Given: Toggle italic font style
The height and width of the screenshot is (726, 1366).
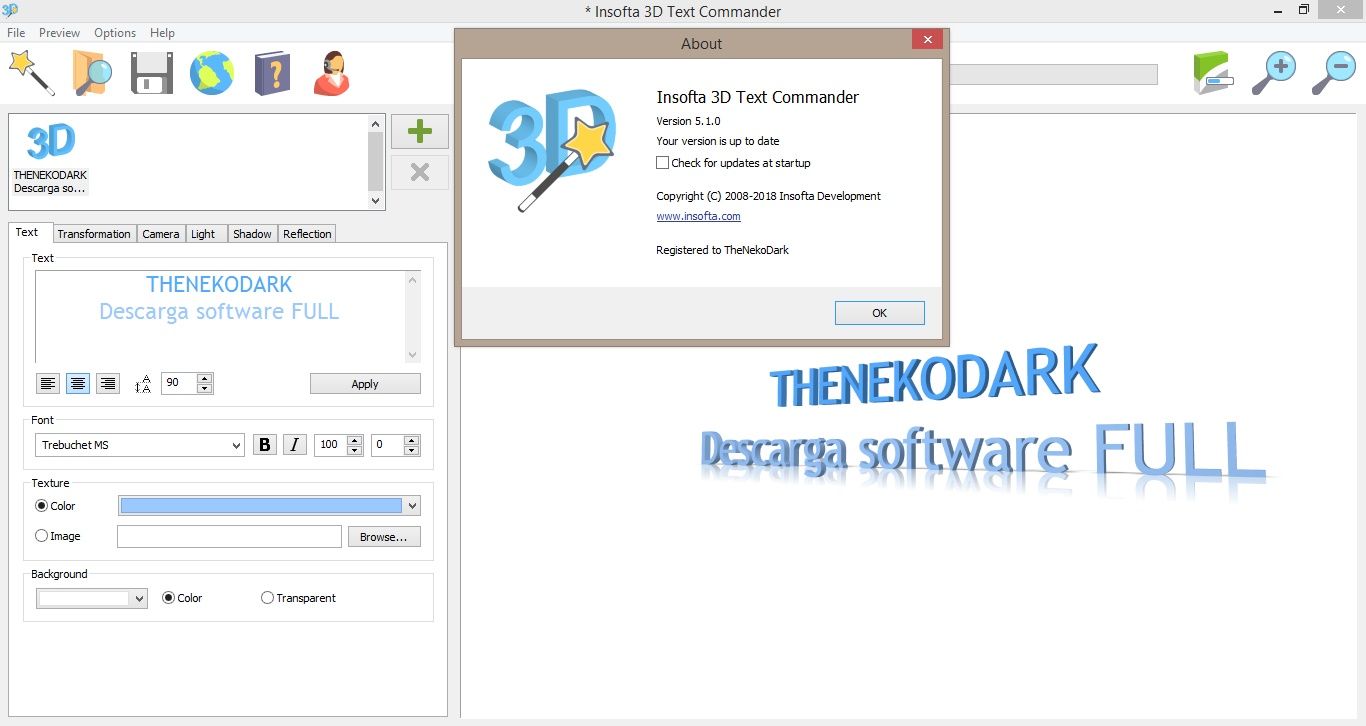Looking at the screenshot, I should (x=294, y=445).
